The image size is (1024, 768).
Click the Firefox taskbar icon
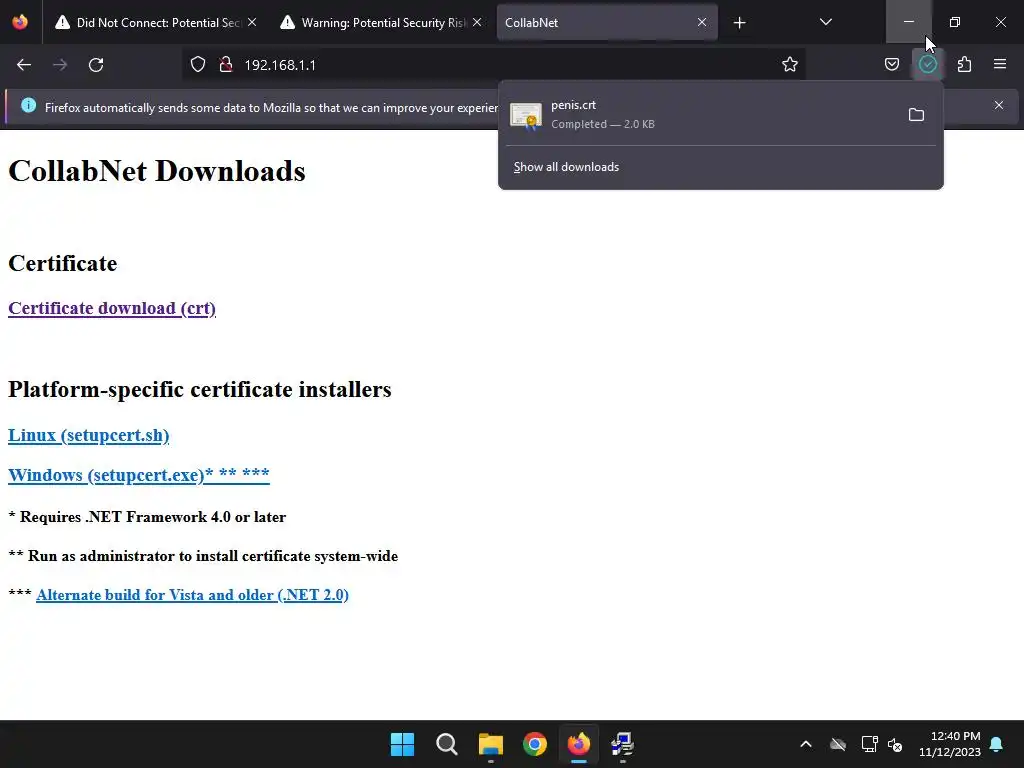click(x=579, y=744)
